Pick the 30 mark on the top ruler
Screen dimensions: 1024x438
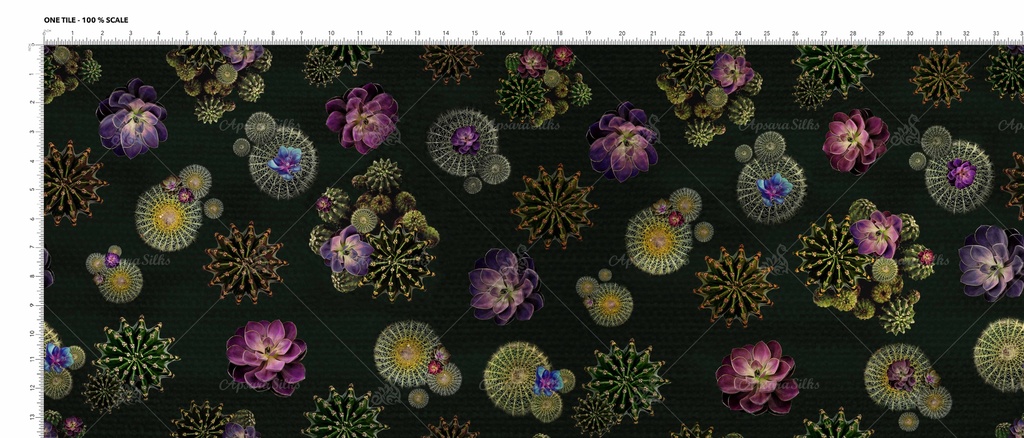click(x=909, y=35)
